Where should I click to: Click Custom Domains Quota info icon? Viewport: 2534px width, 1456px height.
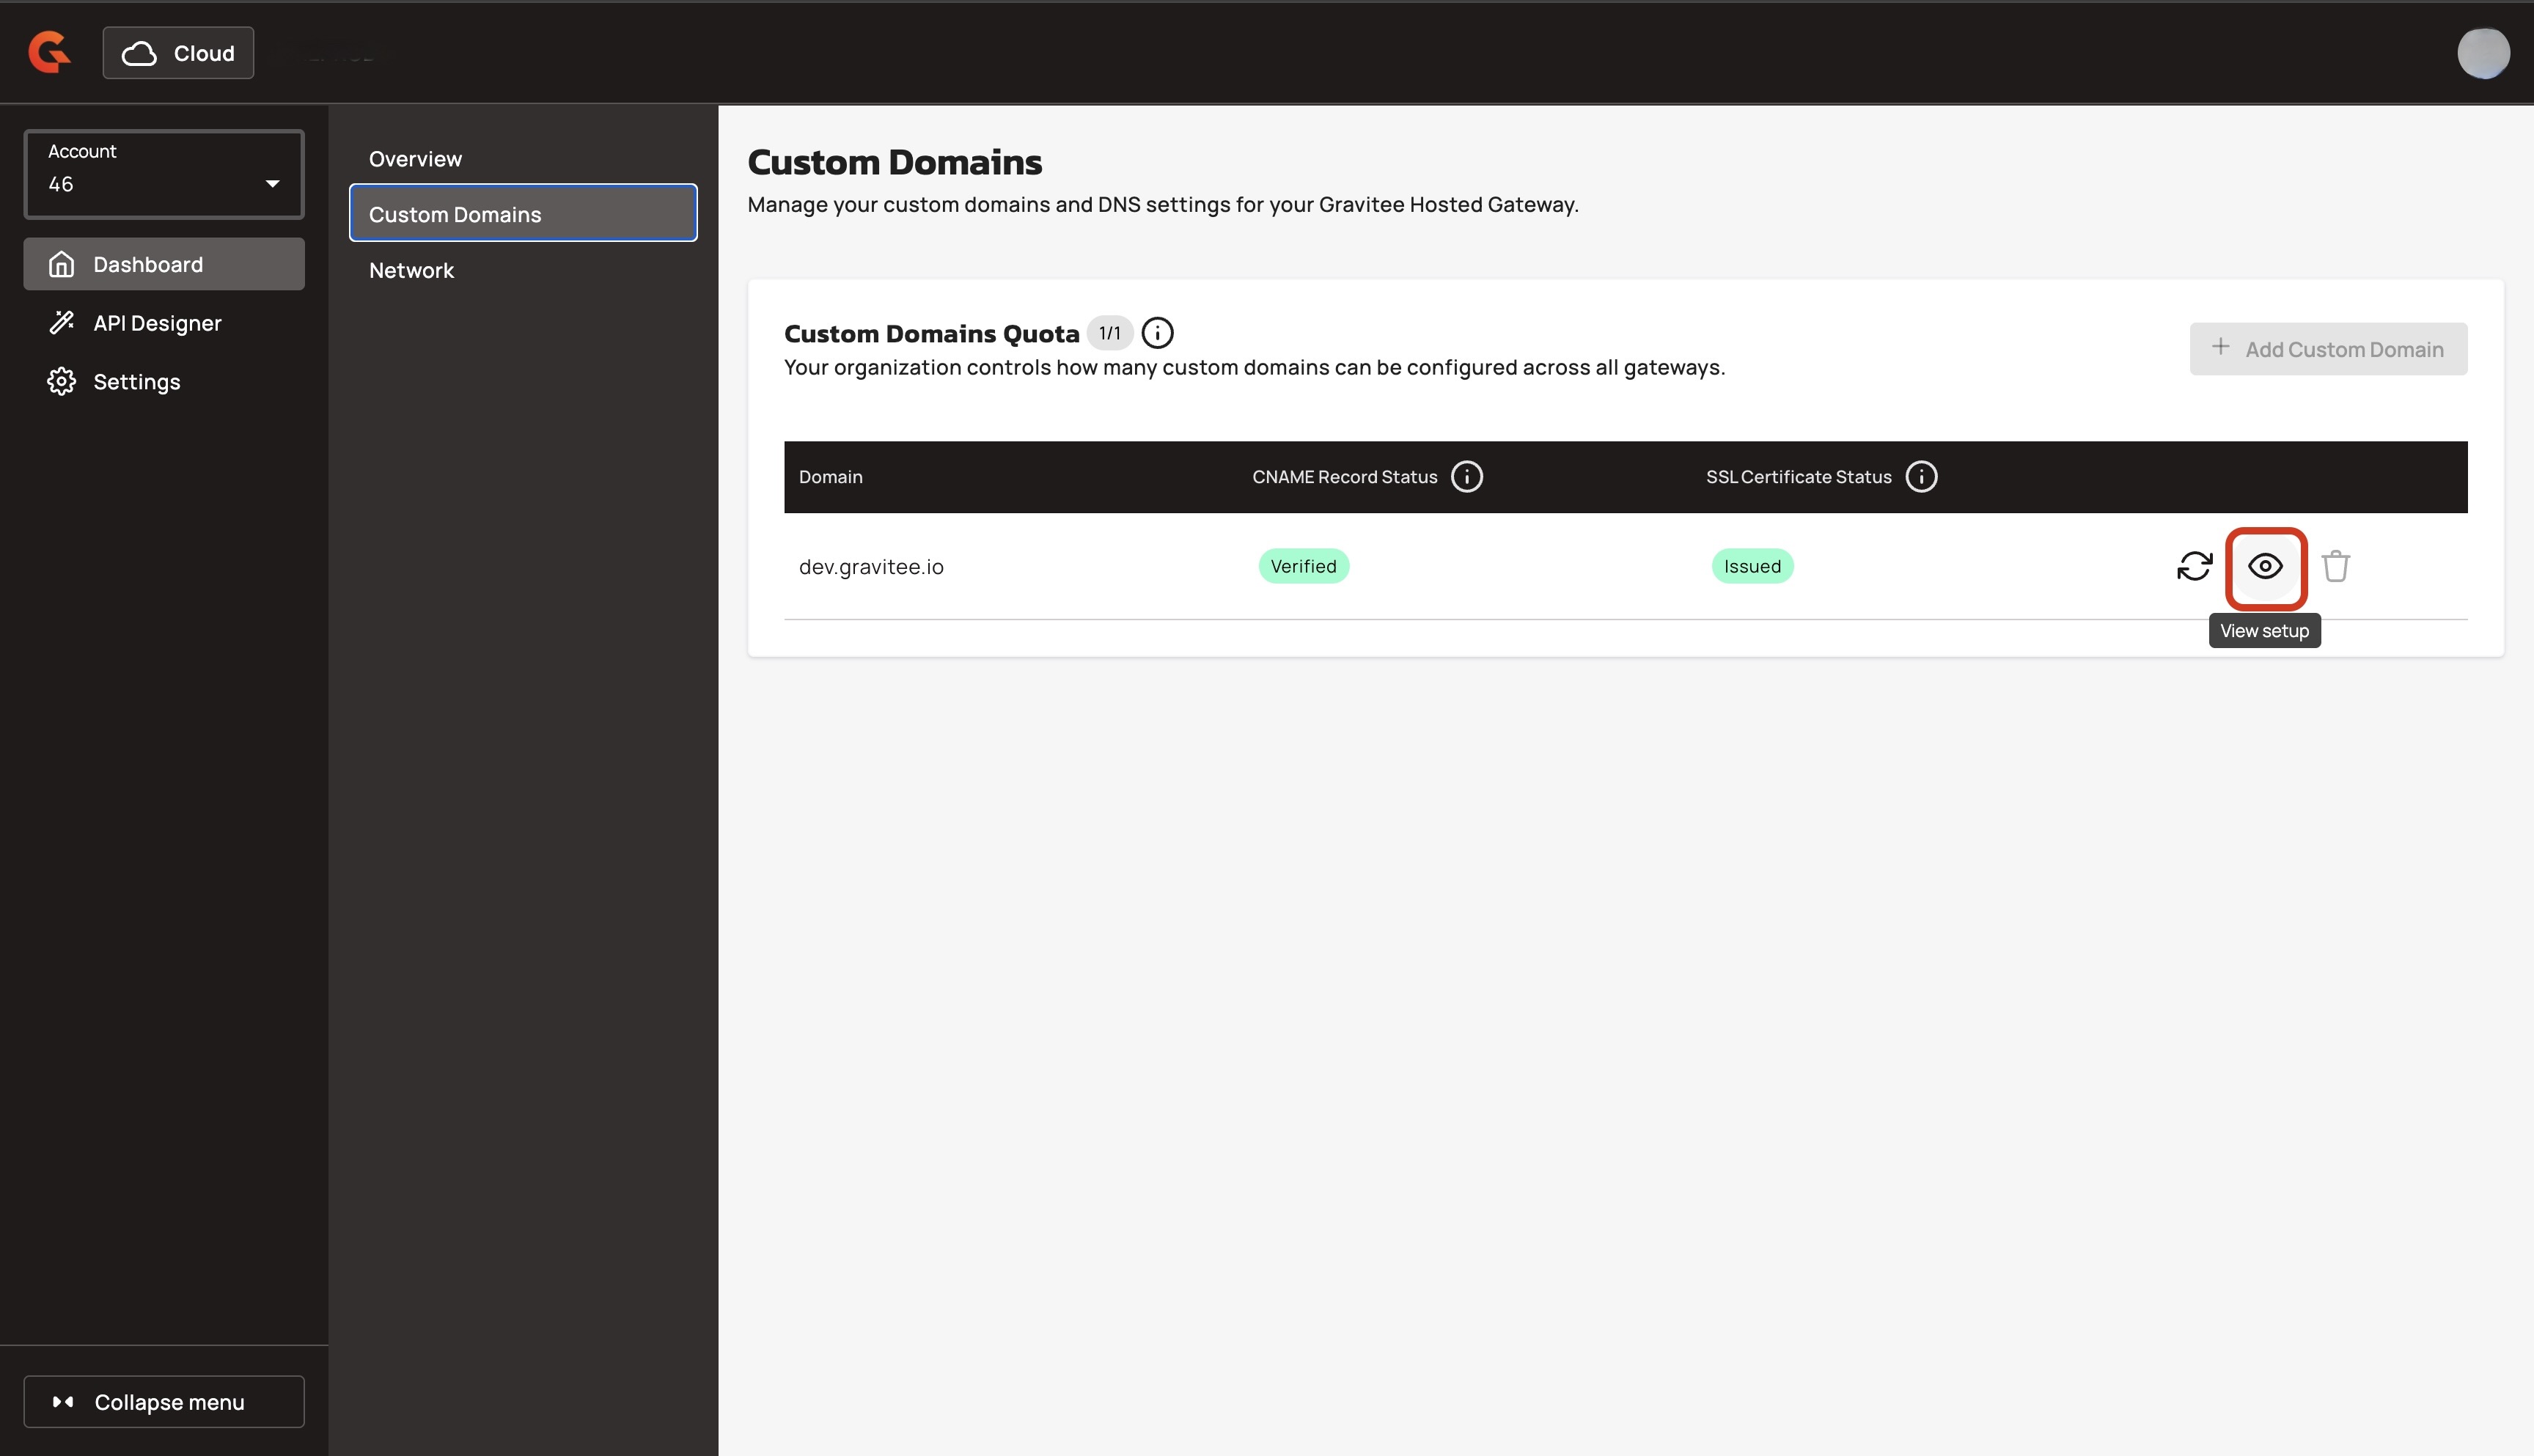tap(1157, 333)
